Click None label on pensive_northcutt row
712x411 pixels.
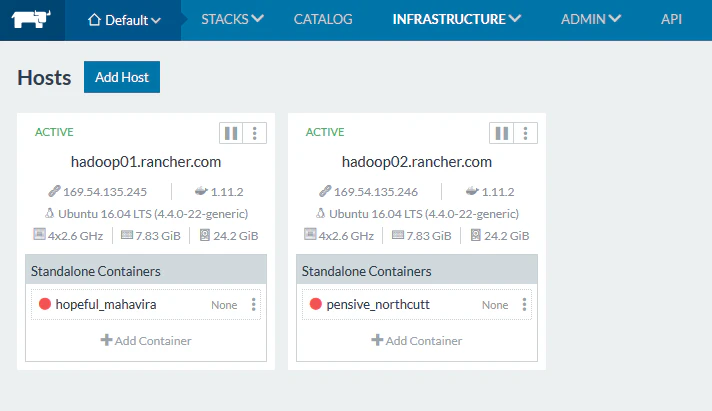tap(495, 305)
